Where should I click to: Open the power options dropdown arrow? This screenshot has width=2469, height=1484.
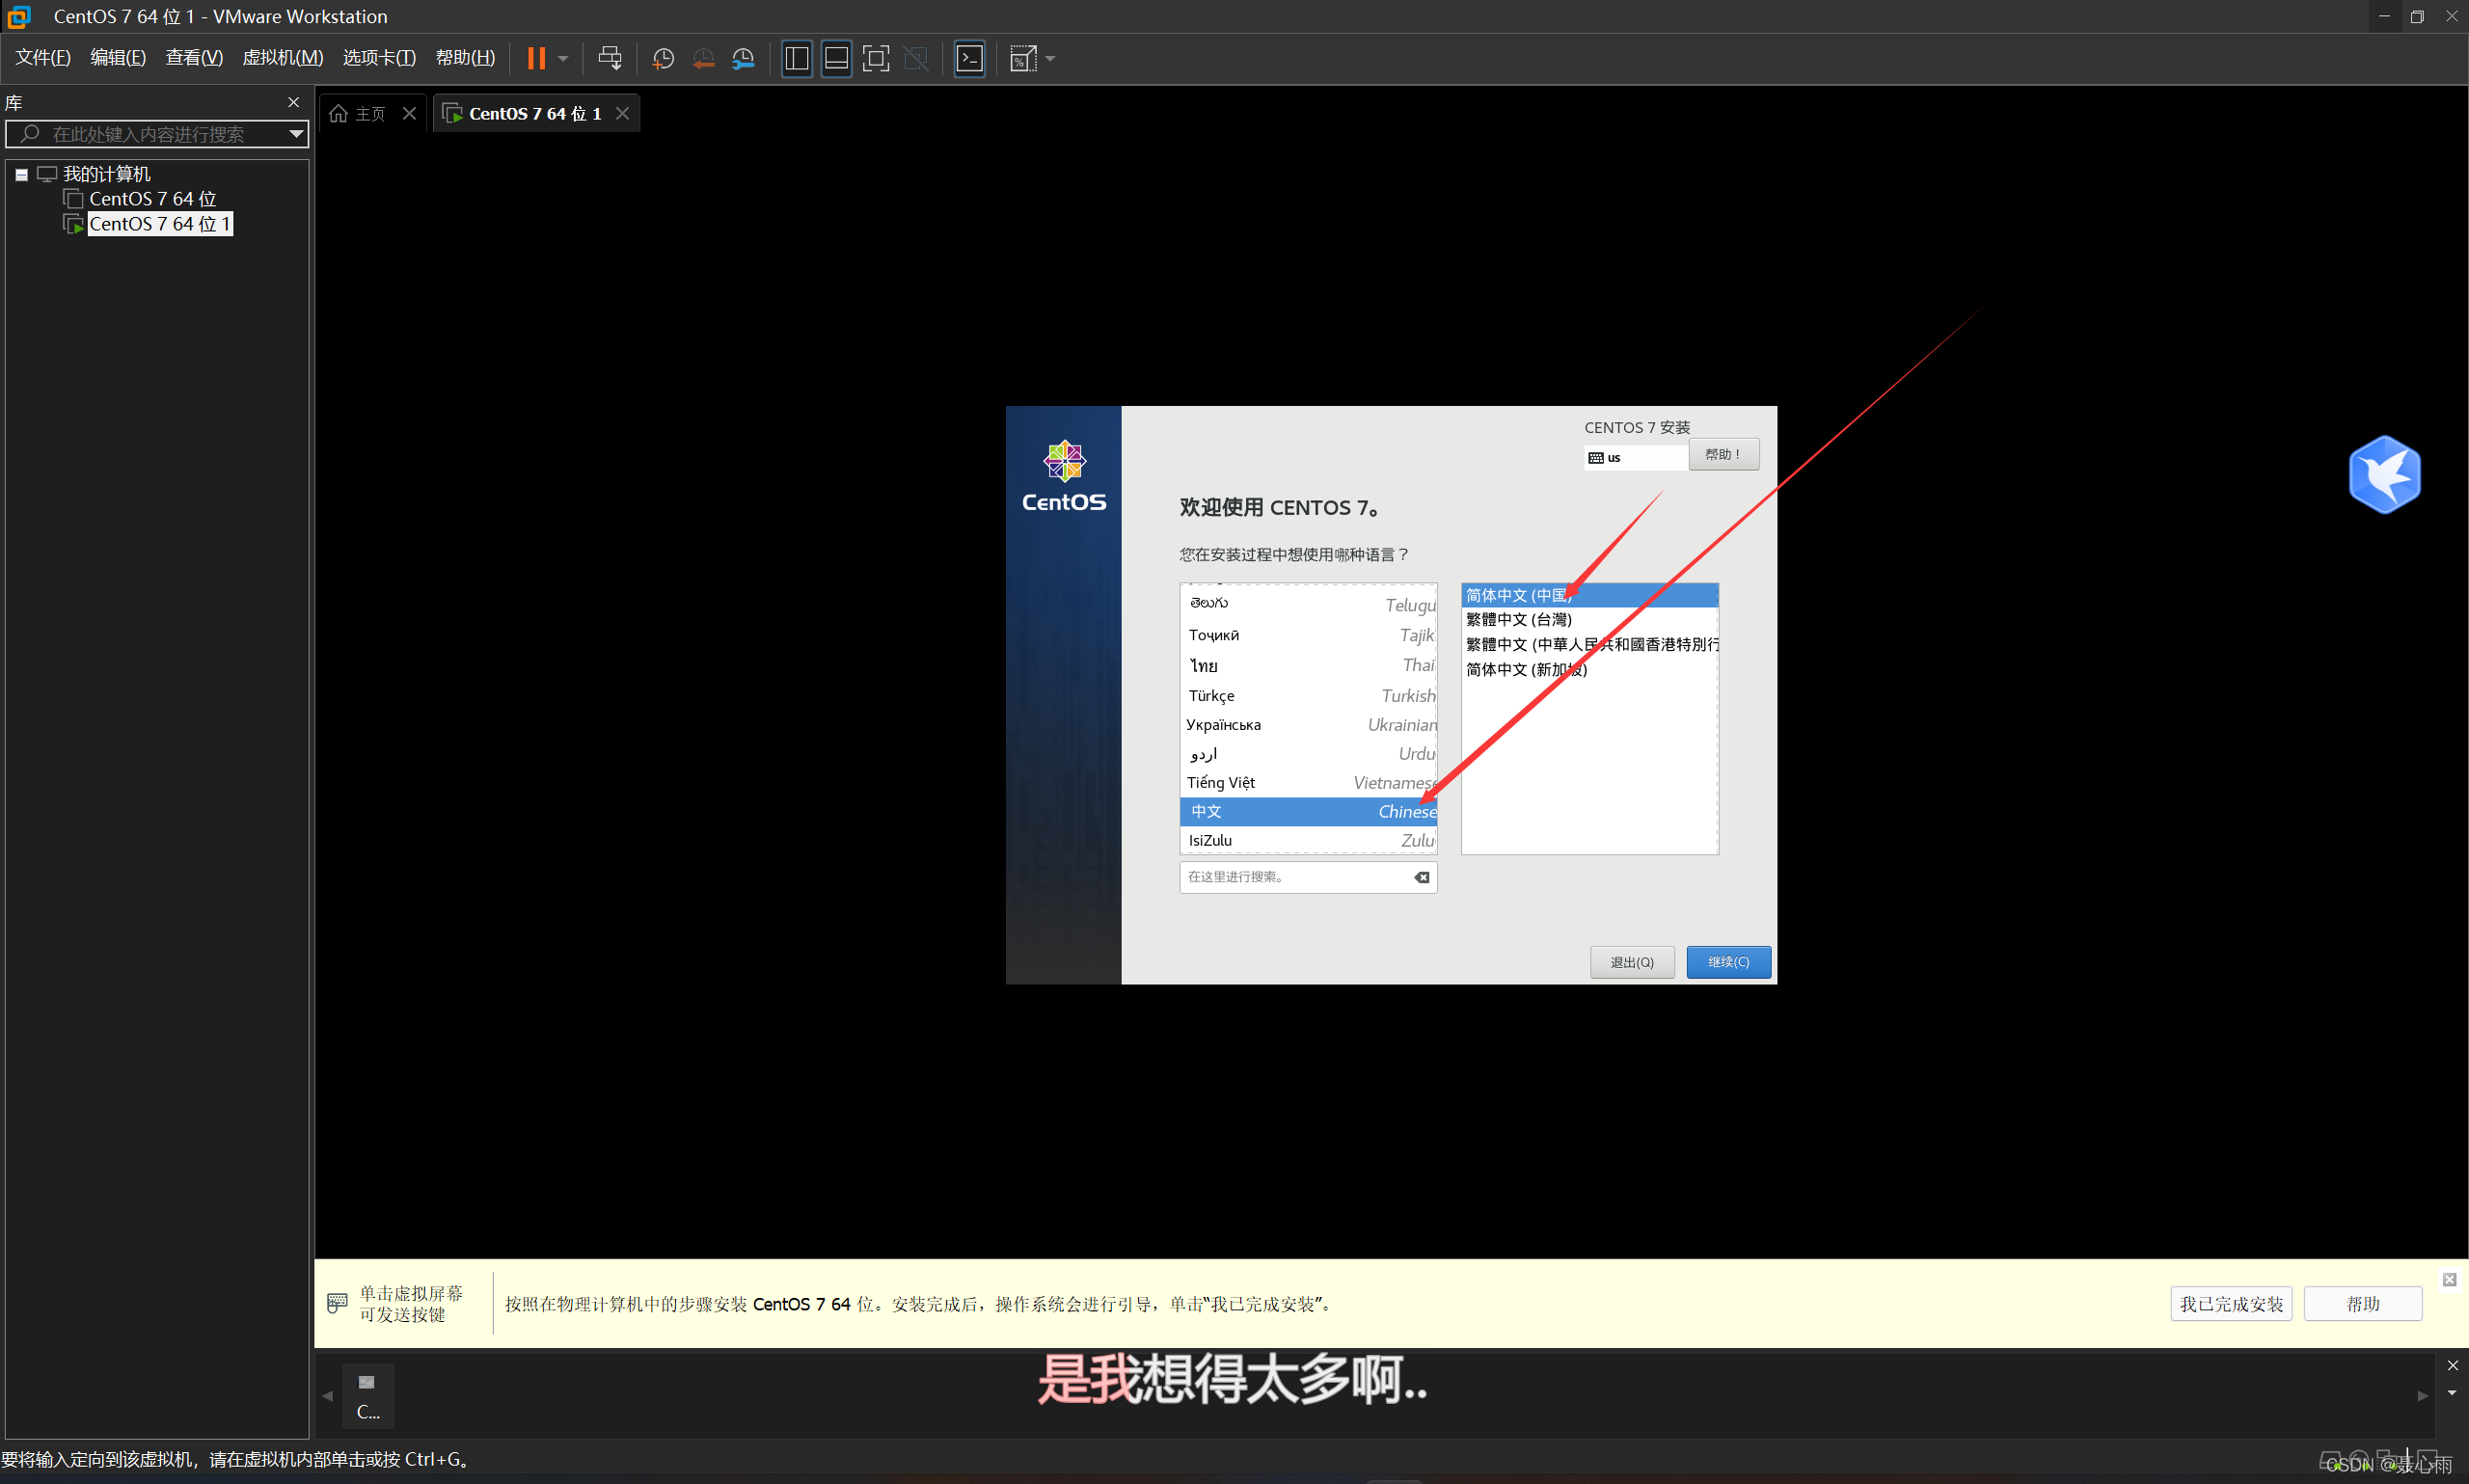tap(563, 58)
